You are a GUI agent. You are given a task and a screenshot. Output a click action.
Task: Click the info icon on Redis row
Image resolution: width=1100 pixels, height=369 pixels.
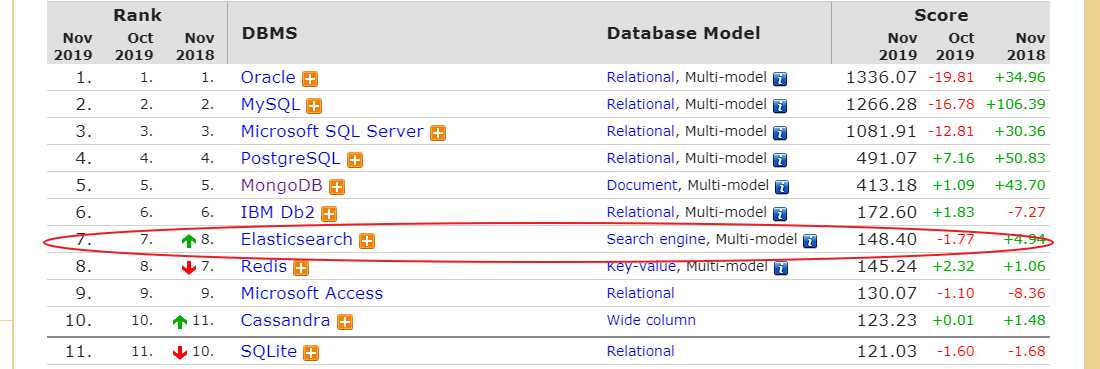click(x=781, y=267)
